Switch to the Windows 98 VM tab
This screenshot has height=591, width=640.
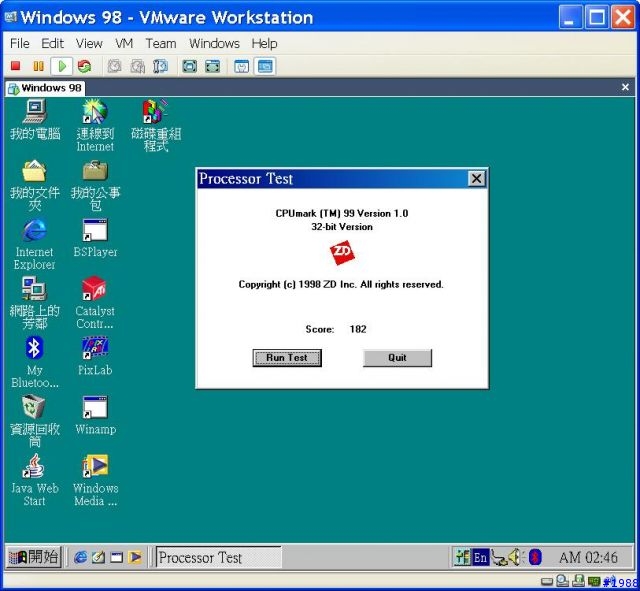coord(45,88)
